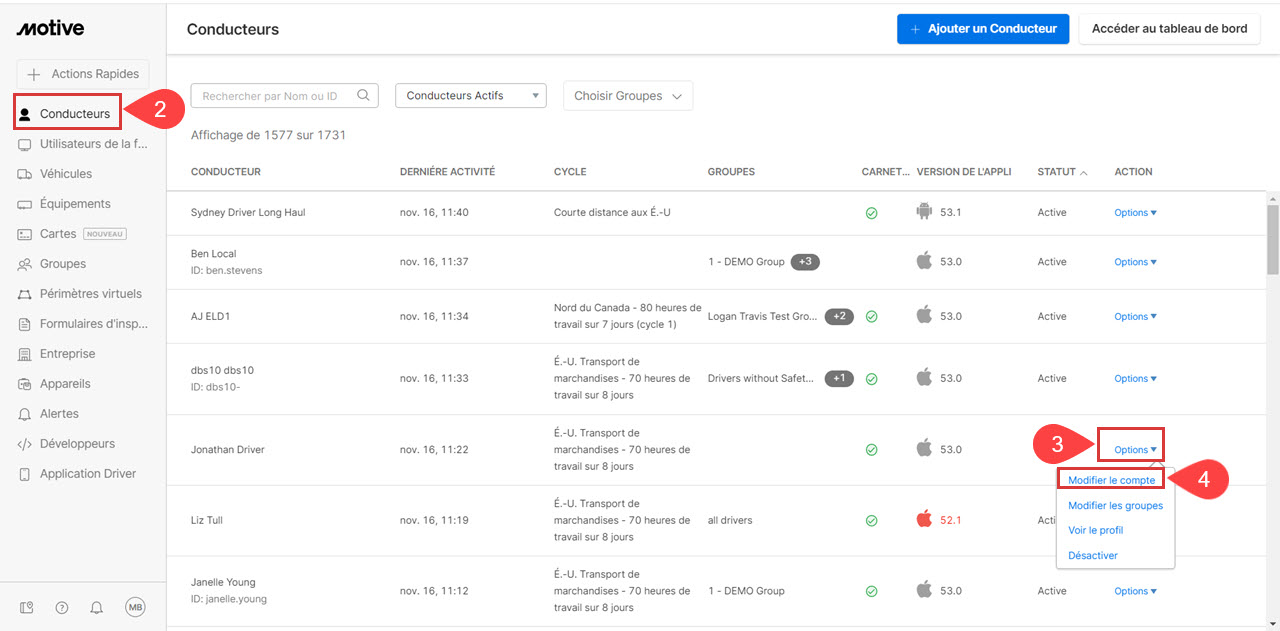Click the Application Driver phone icon

(25, 474)
